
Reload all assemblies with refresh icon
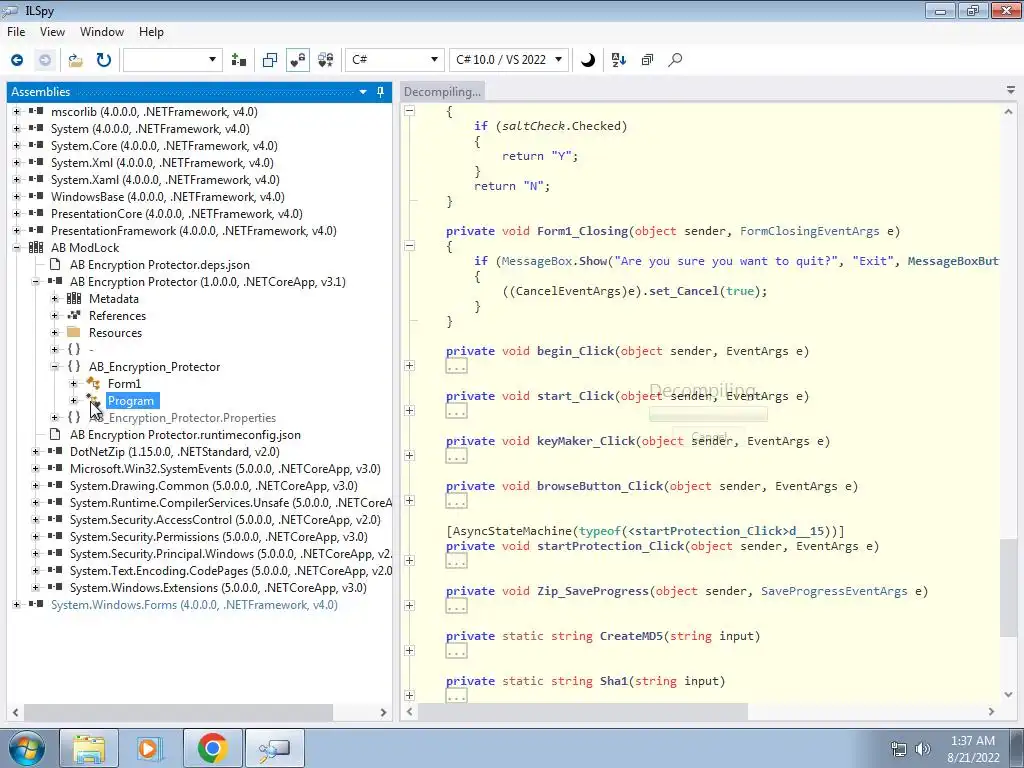(104, 60)
